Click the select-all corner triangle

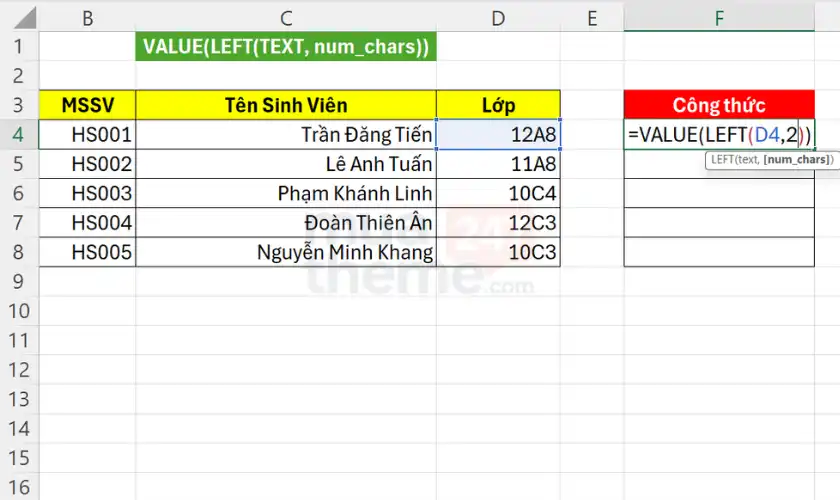click(25, 18)
